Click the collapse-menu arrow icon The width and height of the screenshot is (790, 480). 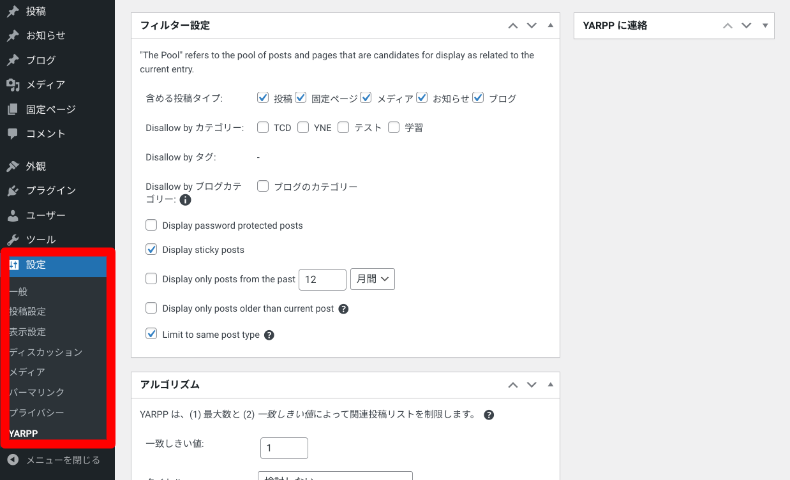point(13,460)
